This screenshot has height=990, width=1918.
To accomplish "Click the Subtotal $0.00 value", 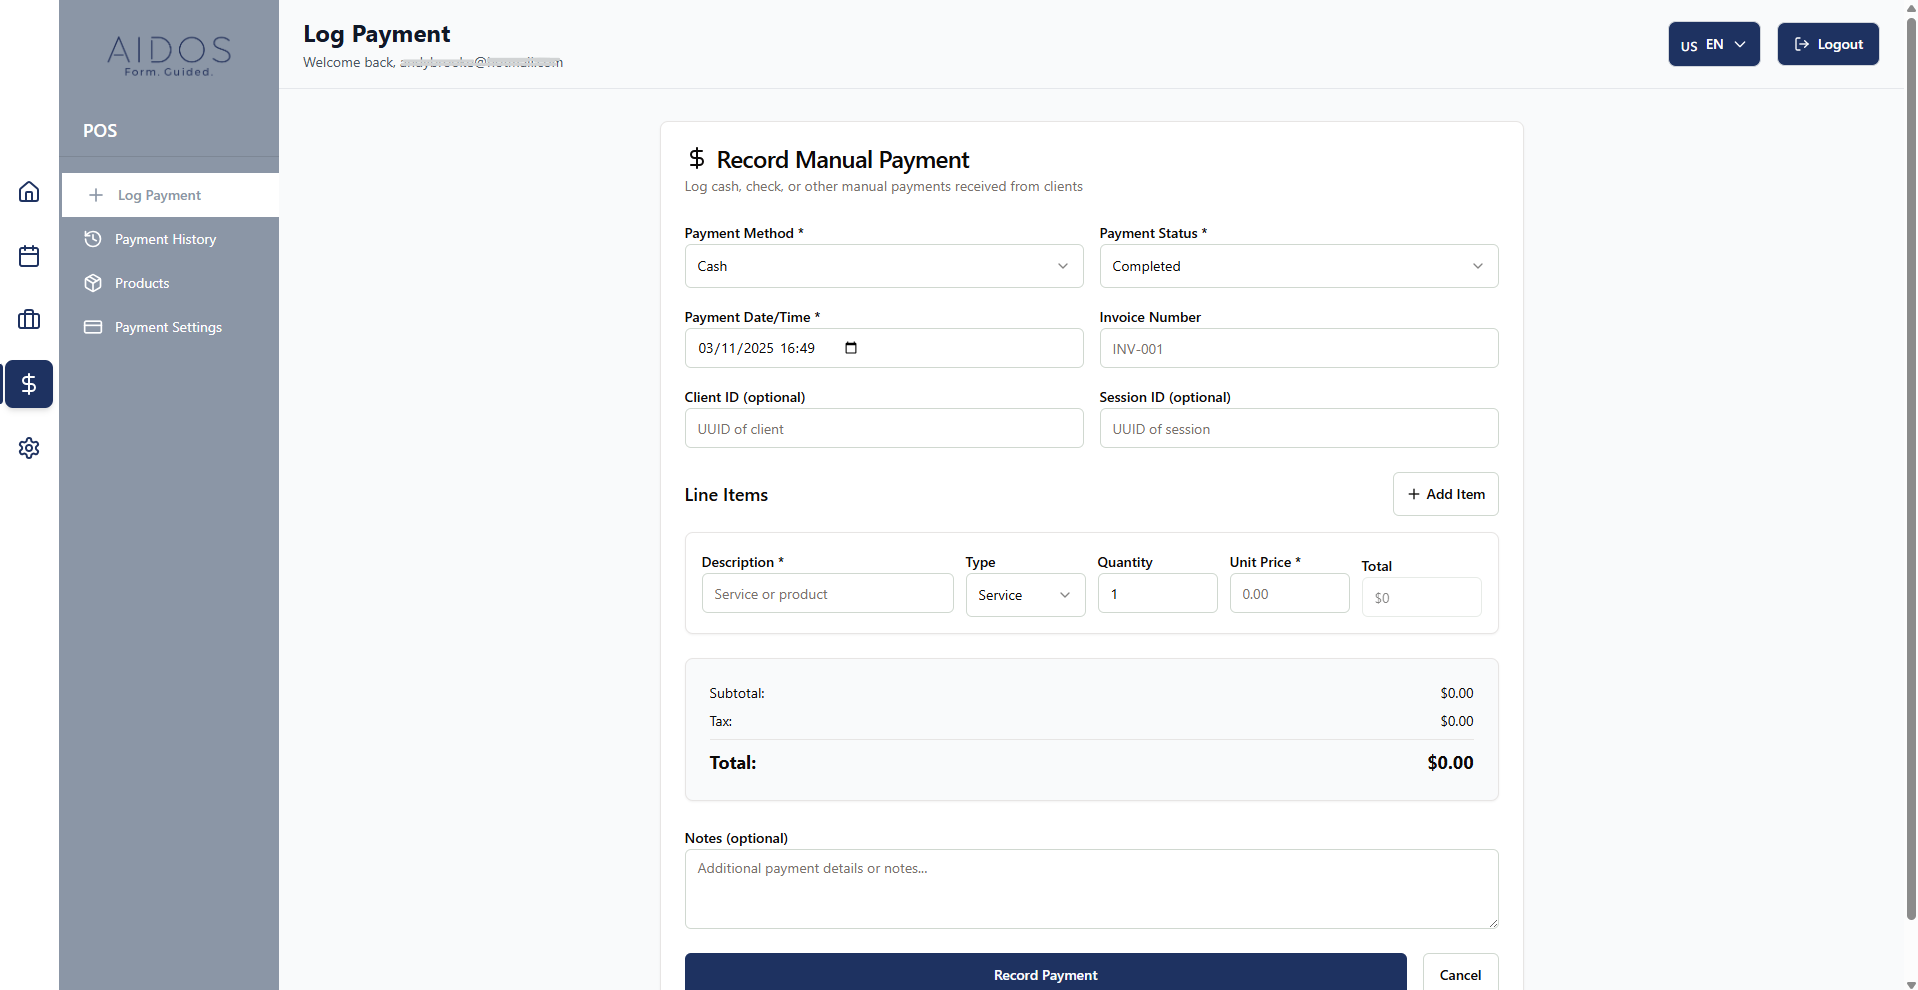I will (x=1457, y=693).
